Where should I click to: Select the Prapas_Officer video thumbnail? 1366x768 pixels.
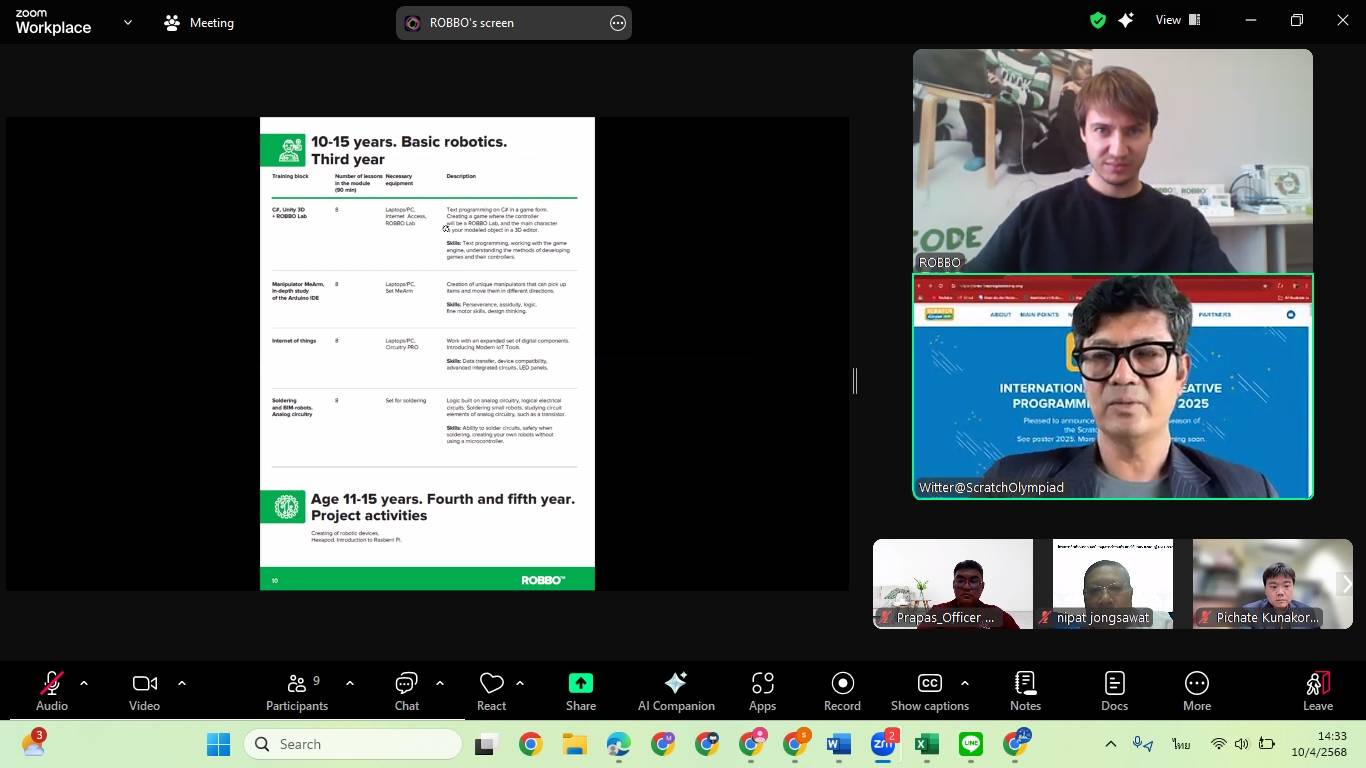(953, 584)
